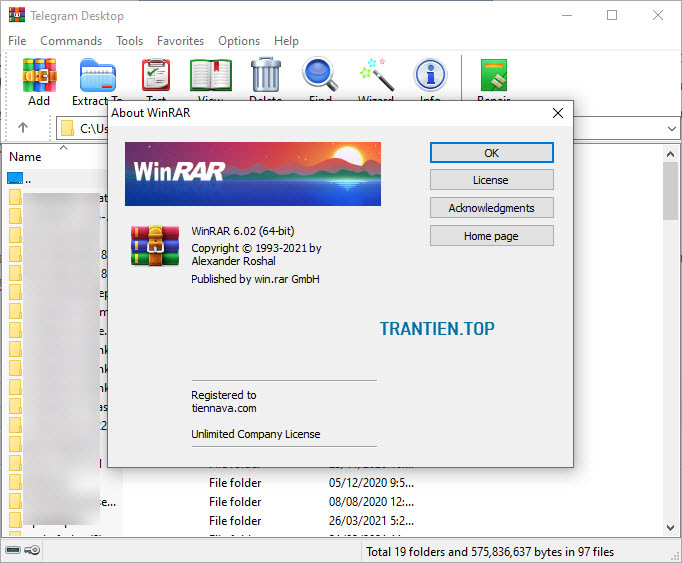Click the Home page button
Screen dimensions: 682x563
click(x=491, y=236)
